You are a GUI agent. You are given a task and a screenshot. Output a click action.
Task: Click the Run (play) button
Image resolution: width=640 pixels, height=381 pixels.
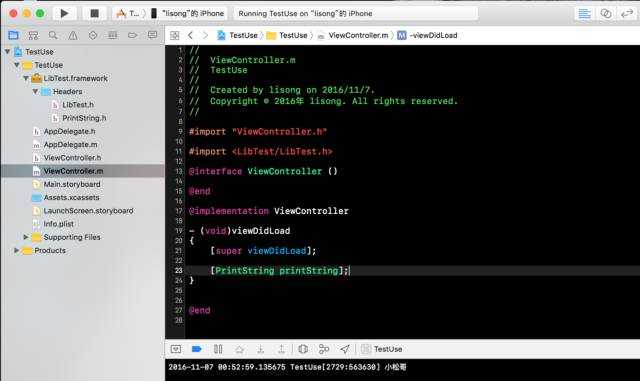(64, 13)
